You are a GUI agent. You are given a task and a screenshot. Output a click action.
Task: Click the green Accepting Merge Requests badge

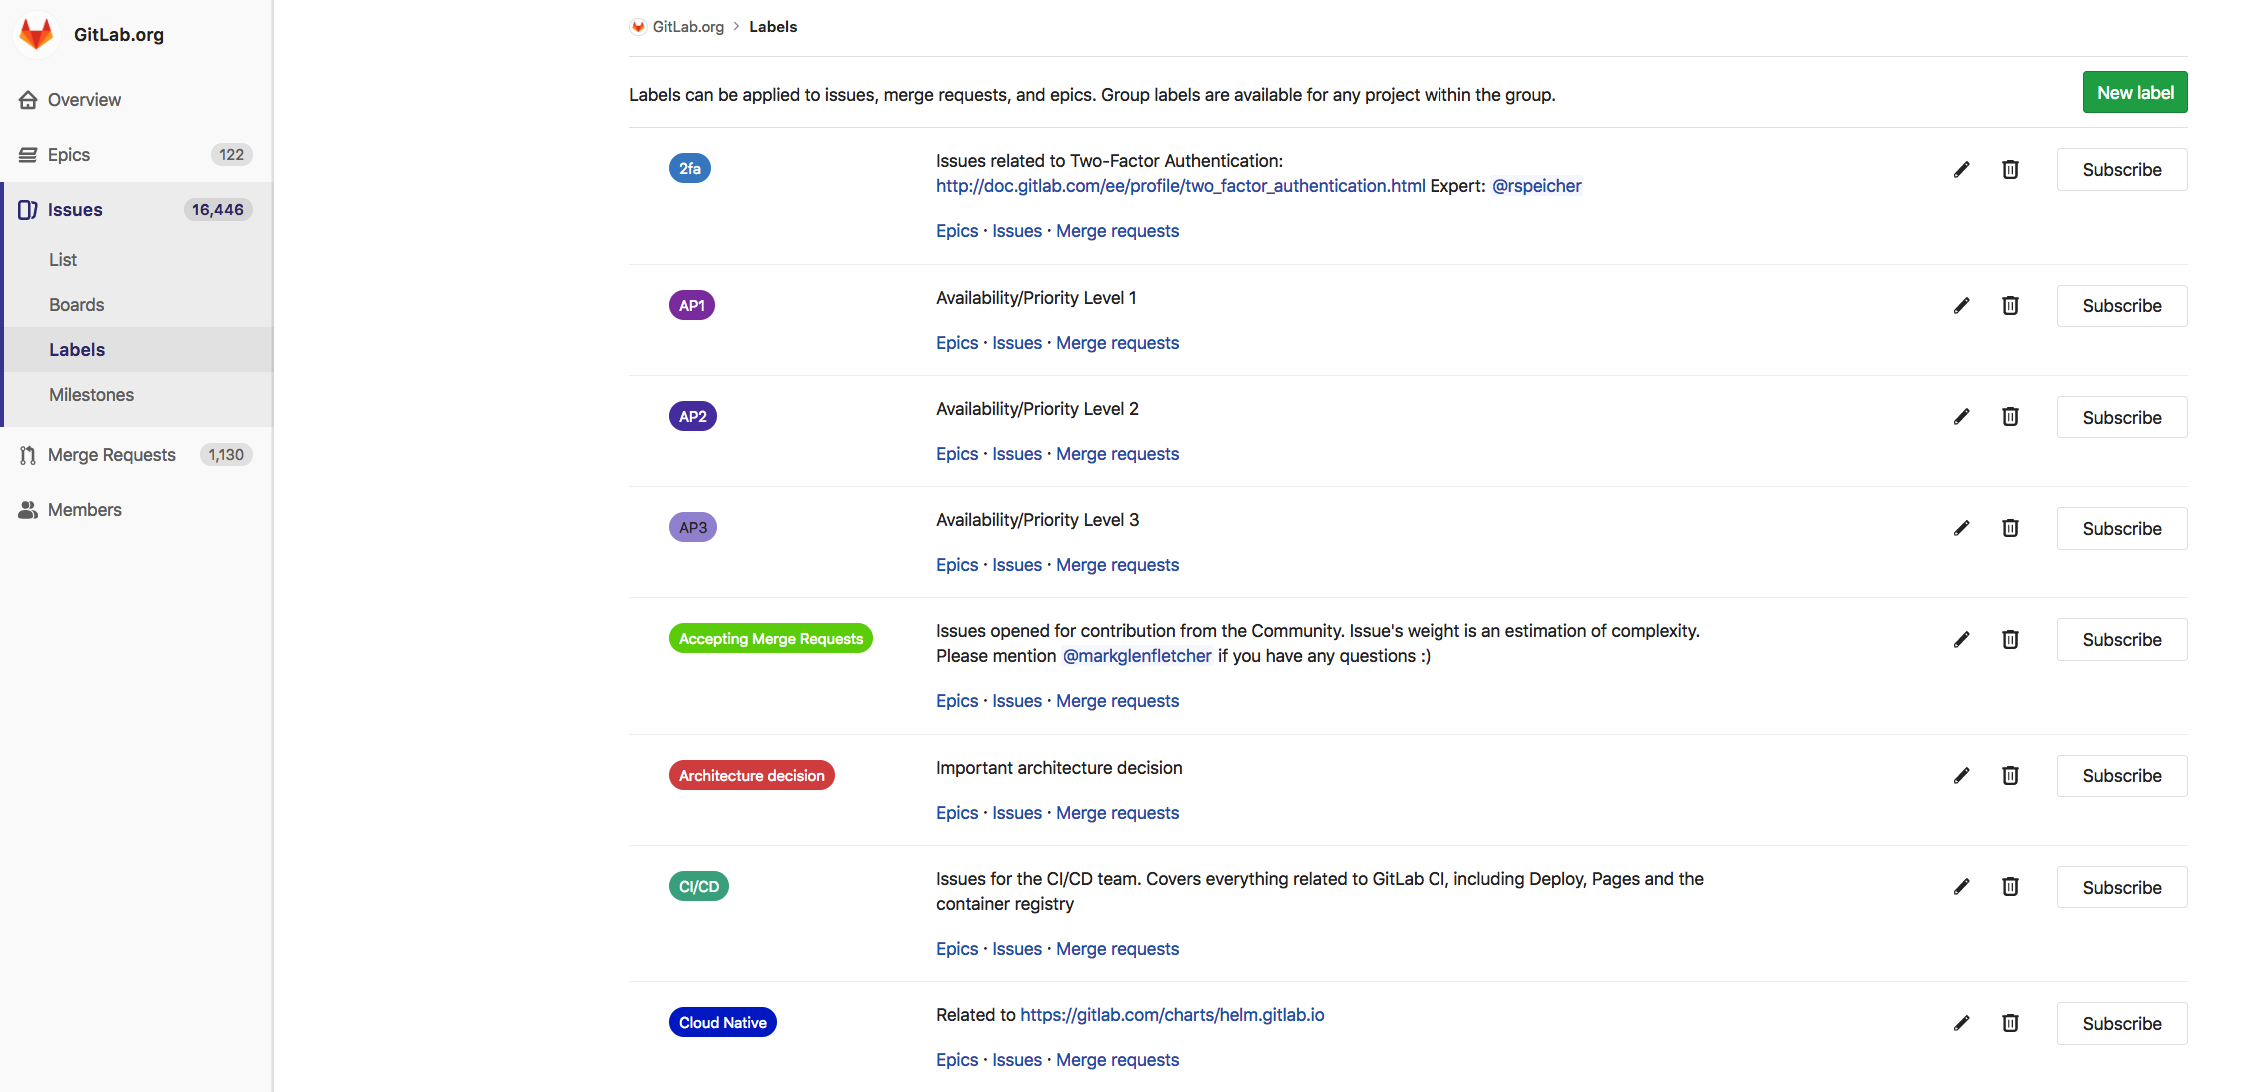pos(770,638)
